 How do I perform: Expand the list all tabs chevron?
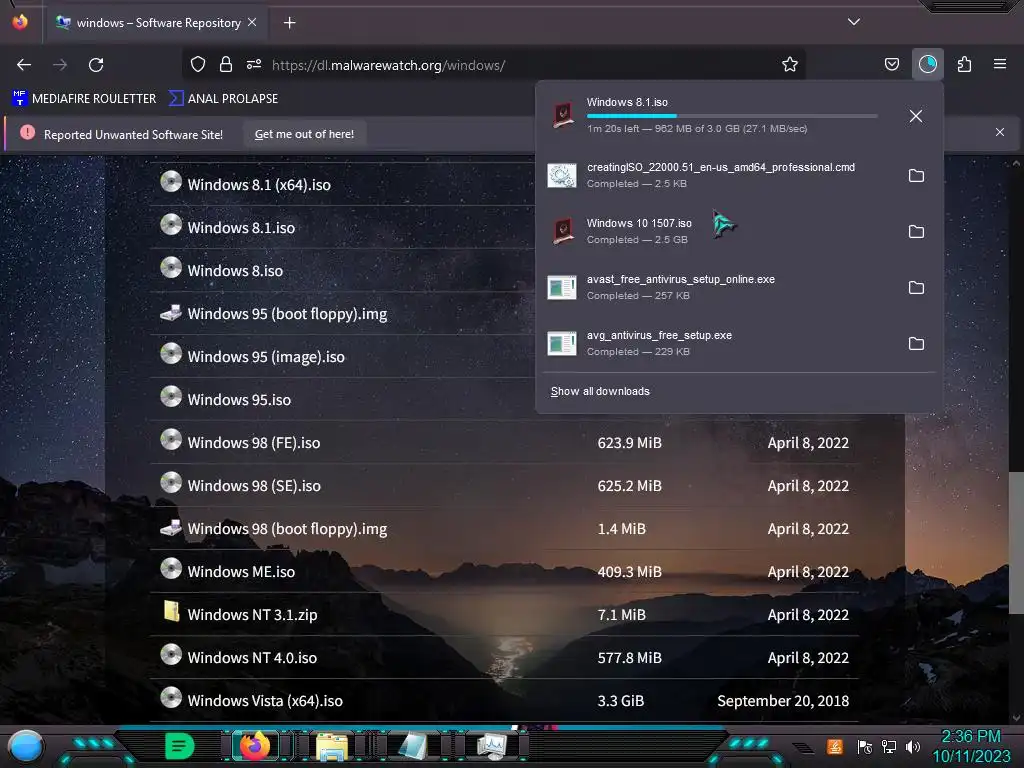[x=854, y=22]
